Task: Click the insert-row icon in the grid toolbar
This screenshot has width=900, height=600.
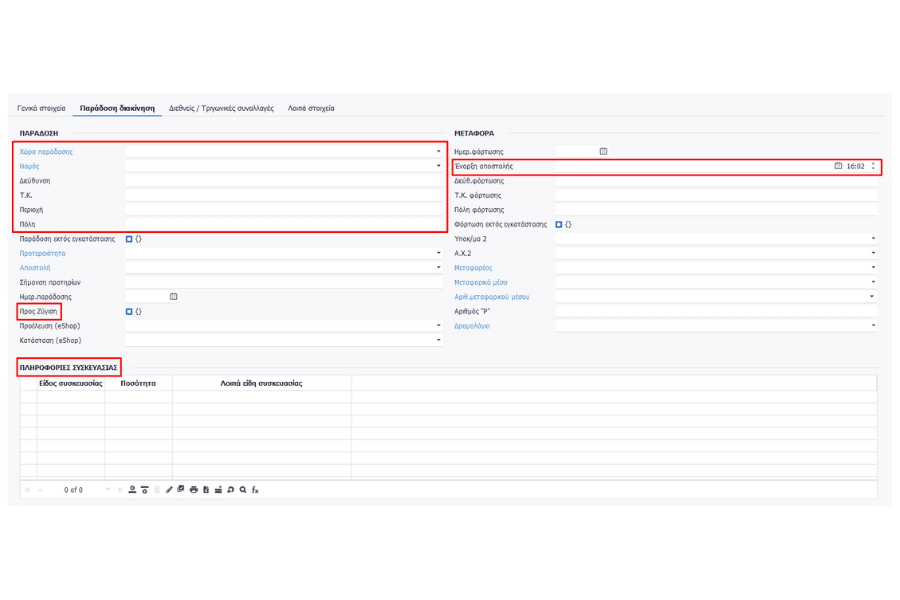Action: click(x=145, y=490)
